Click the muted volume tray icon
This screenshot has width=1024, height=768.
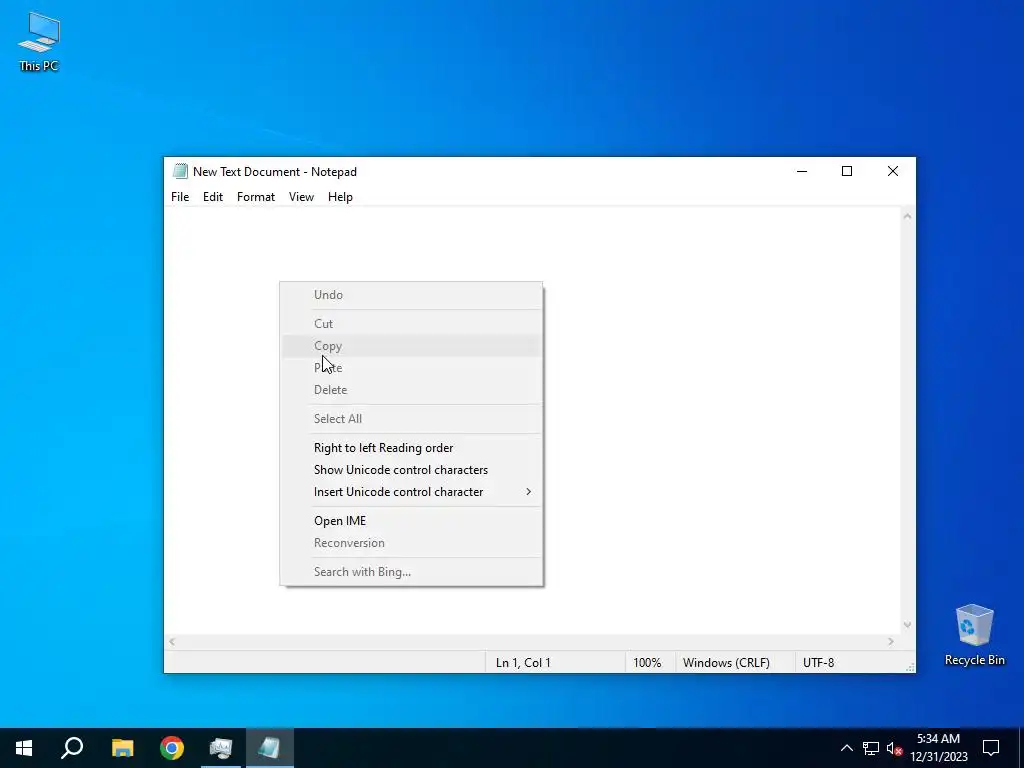(894, 748)
